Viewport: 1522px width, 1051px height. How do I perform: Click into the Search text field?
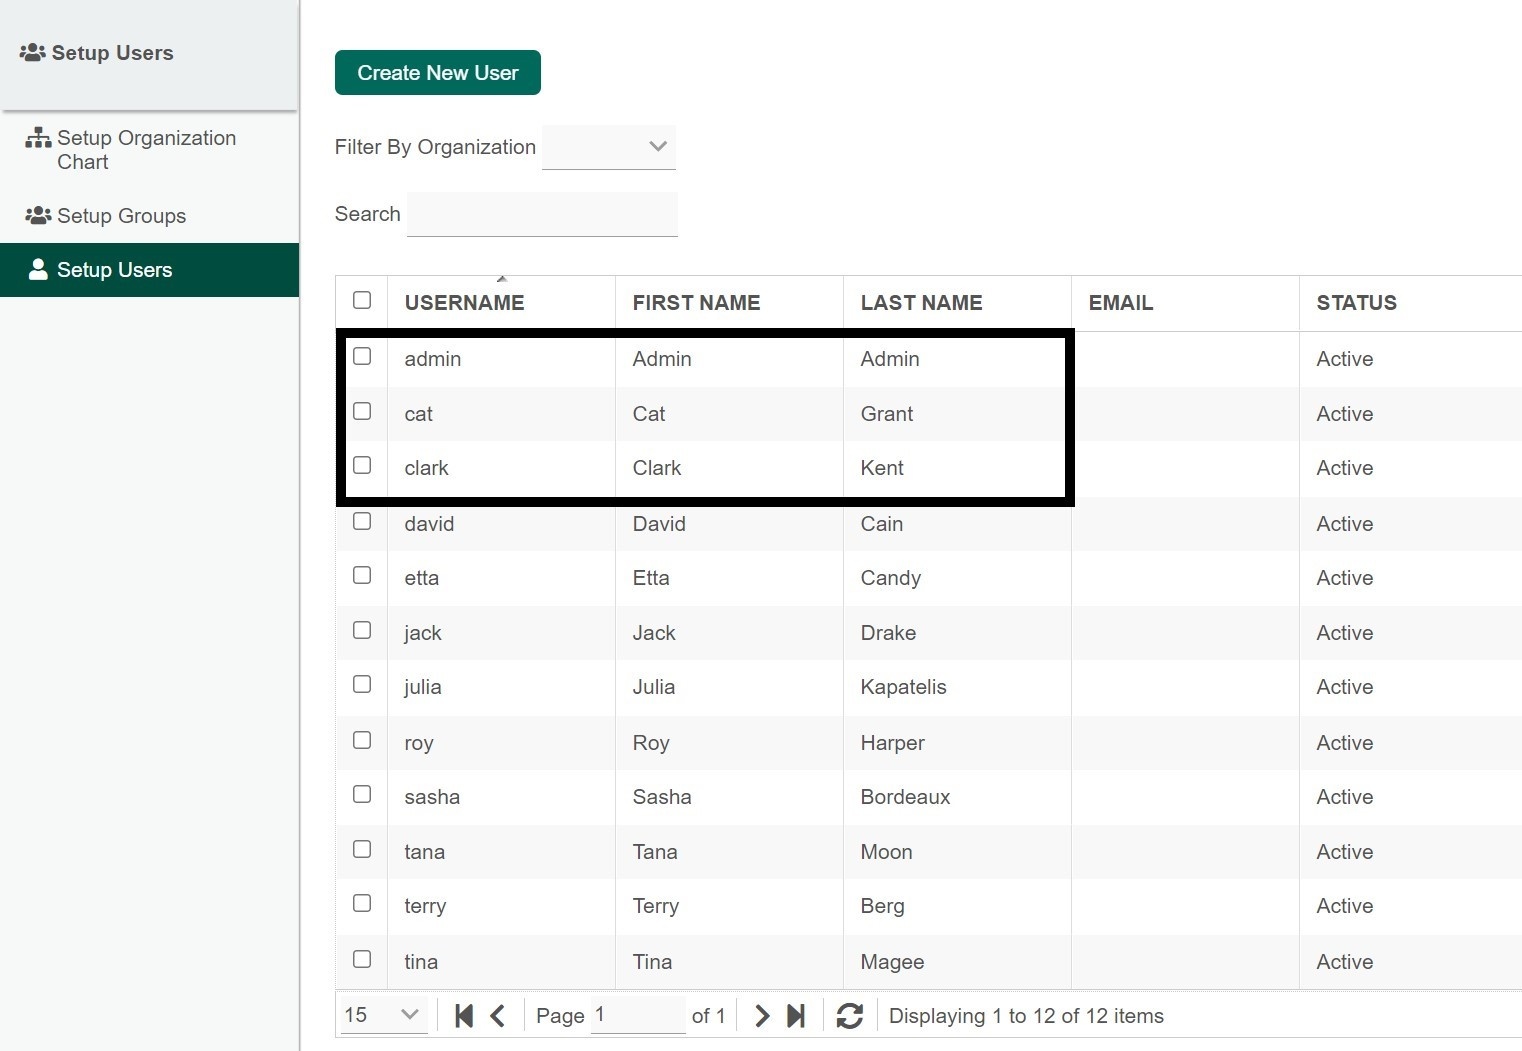click(x=542, y=214)
